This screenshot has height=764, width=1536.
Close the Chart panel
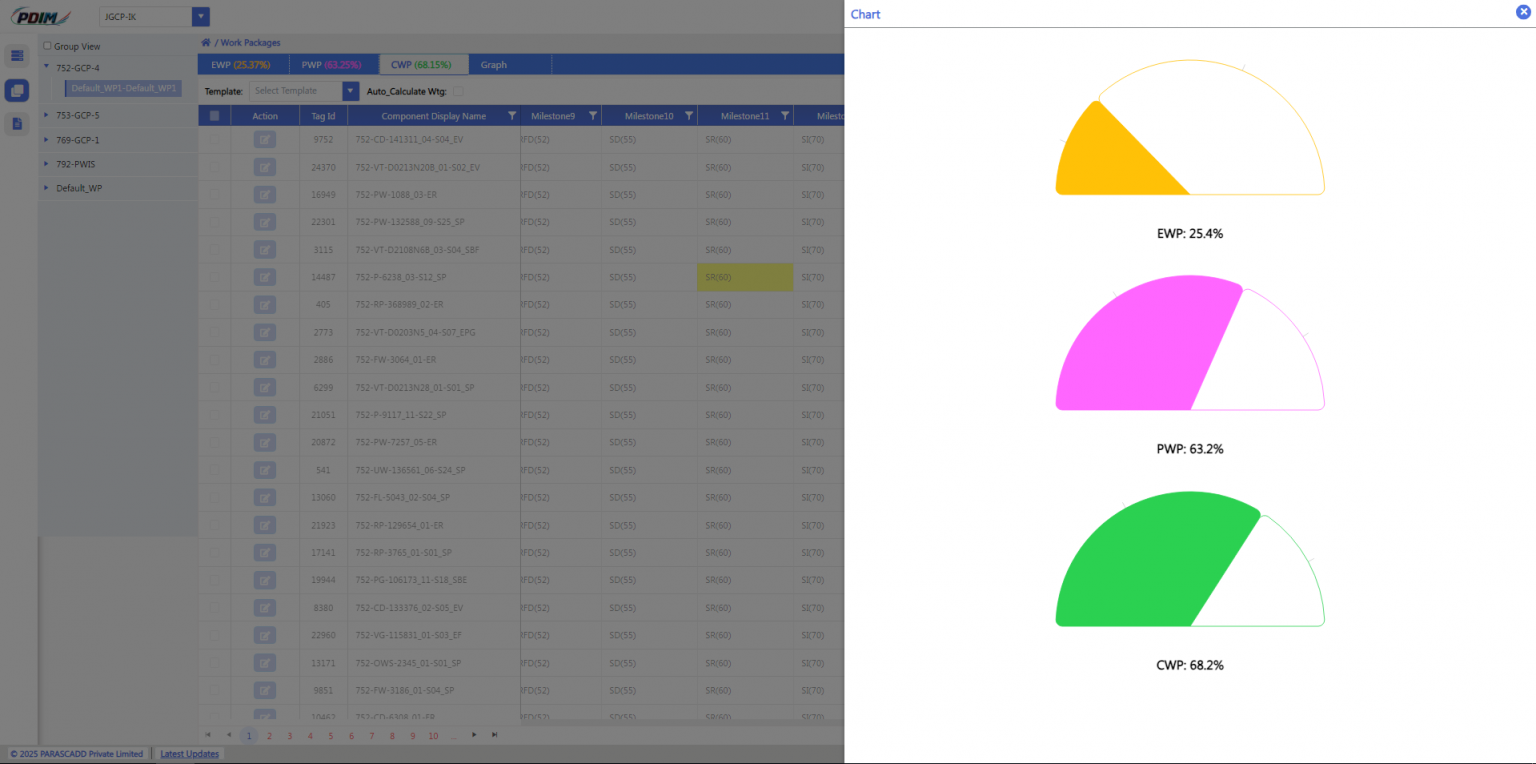(x=1523, y=12)
